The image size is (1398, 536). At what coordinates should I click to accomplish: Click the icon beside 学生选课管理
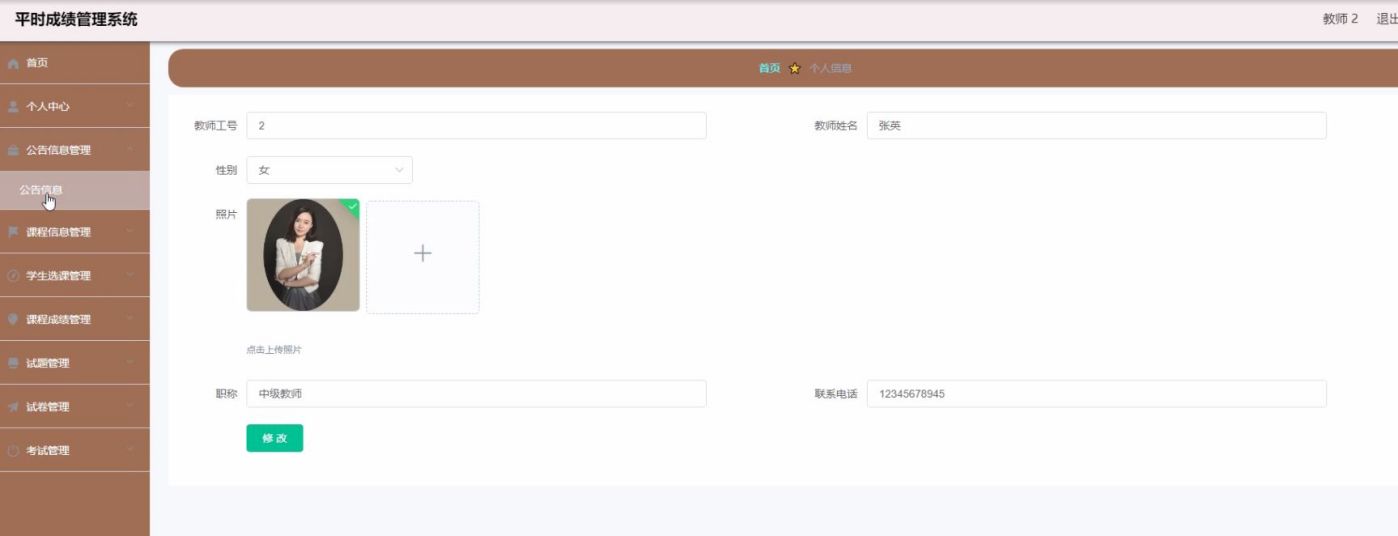pos(13,276)
